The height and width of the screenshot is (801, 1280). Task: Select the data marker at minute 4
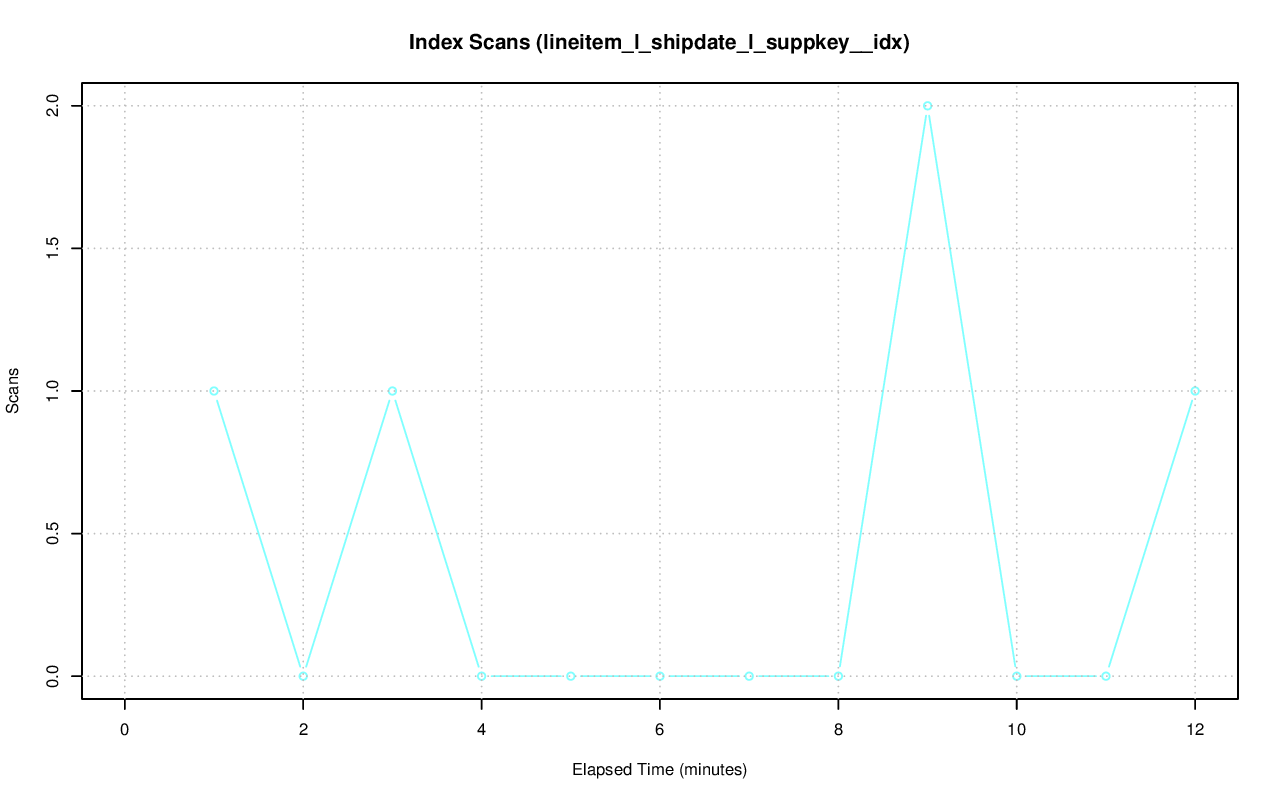(481, 676)
